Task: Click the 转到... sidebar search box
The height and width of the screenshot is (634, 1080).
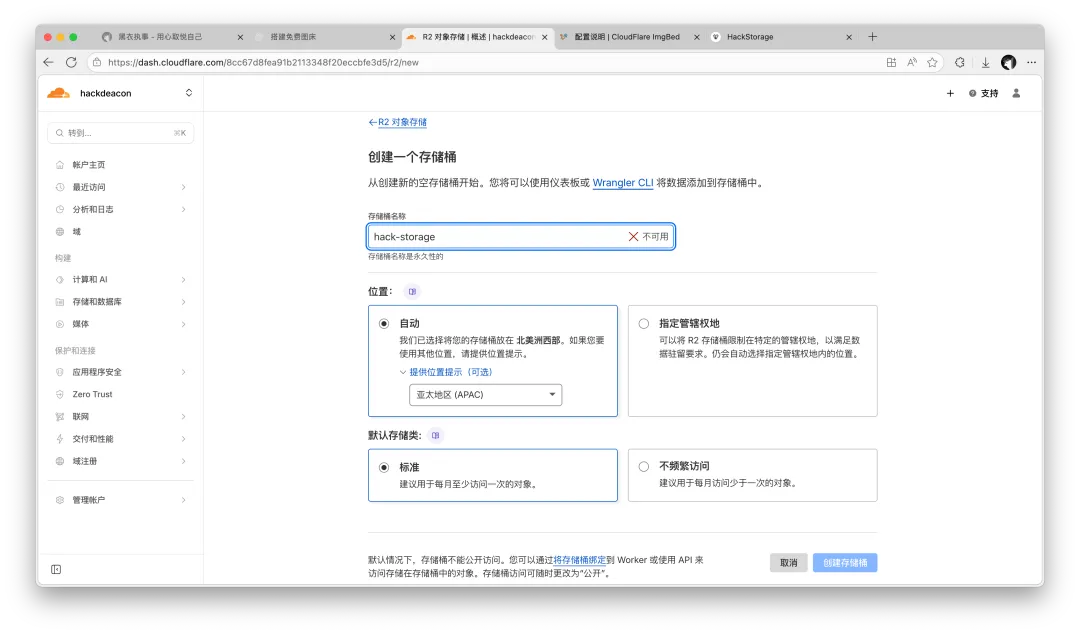Action: tap(121, 133)
